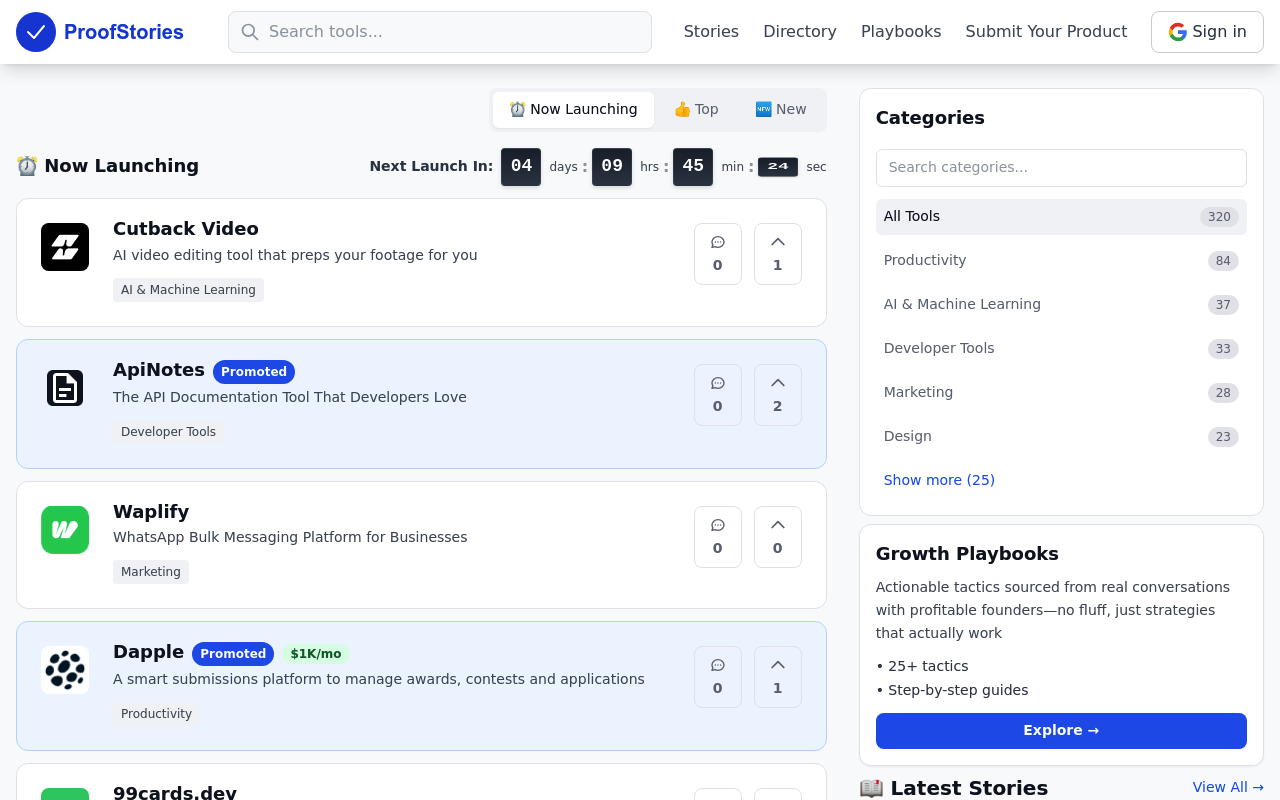This screenshot has height=800, width=1280.
Task: Go to Submit Your Product
Action: click(x=1046, y=32)
